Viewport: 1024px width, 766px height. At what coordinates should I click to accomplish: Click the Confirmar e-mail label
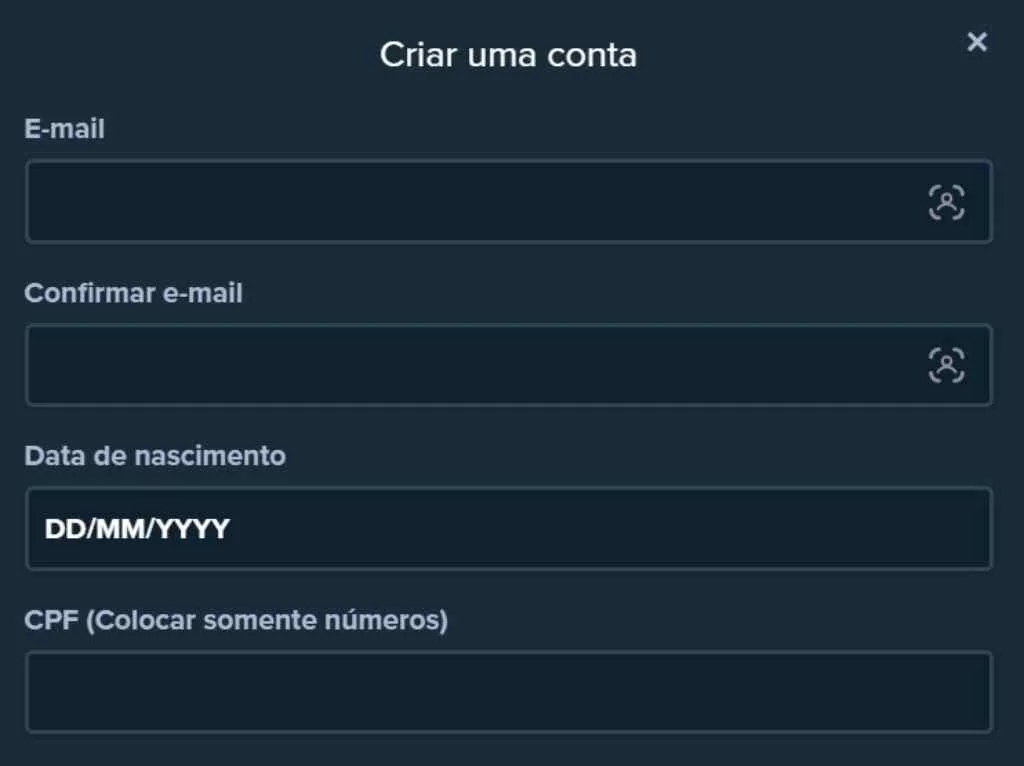click(133, 293)
